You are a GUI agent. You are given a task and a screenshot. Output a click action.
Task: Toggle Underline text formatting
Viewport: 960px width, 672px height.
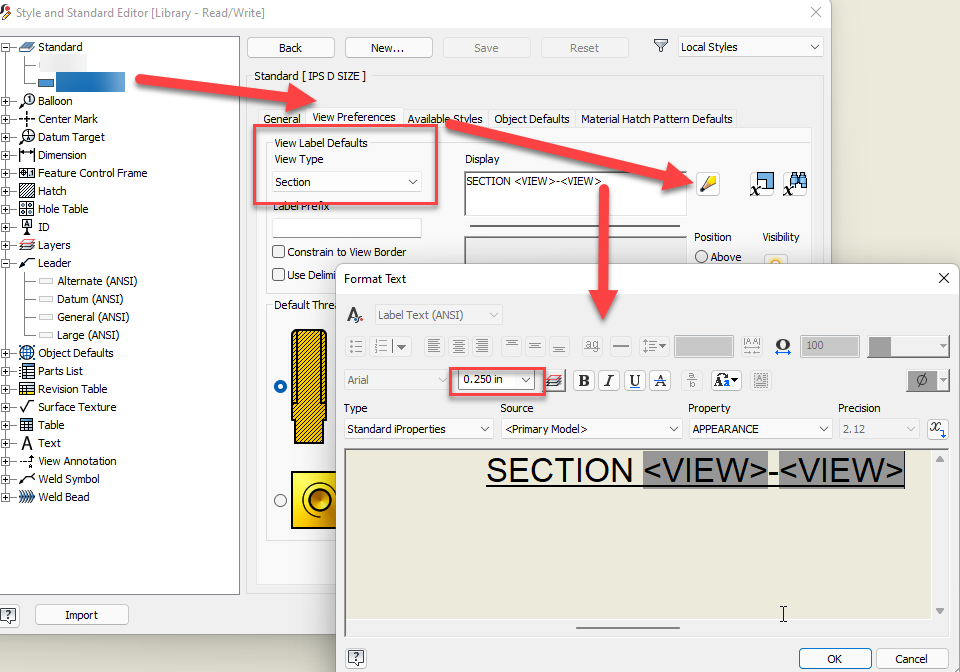[635, 381]
